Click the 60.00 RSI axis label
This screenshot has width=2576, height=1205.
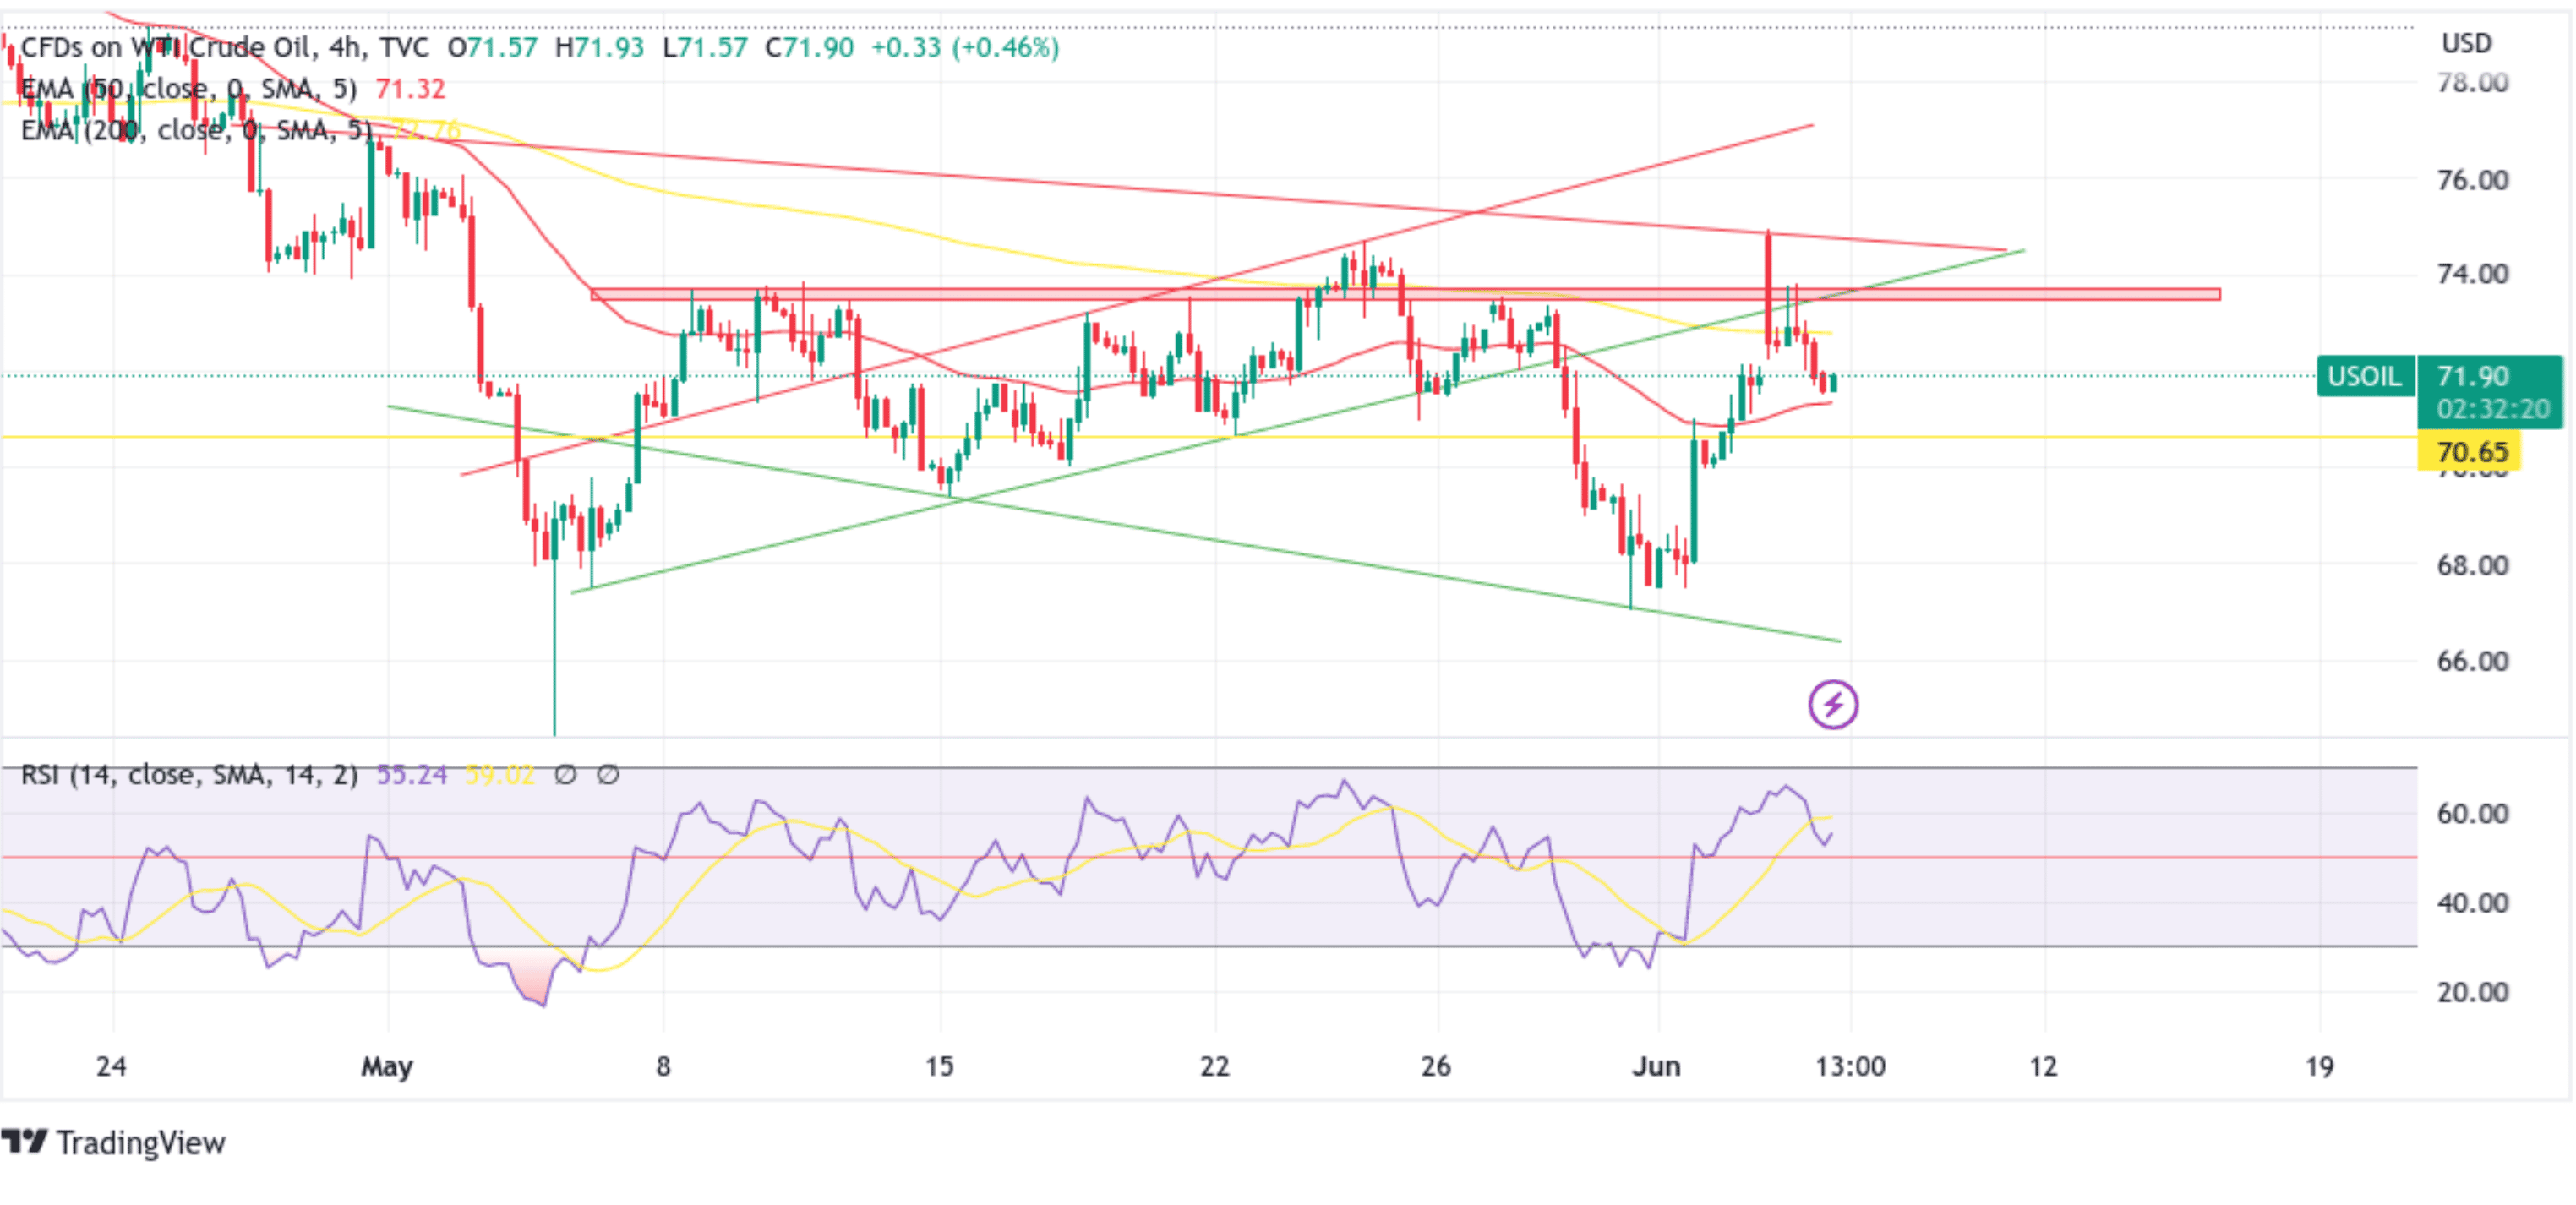(2472, 814)
